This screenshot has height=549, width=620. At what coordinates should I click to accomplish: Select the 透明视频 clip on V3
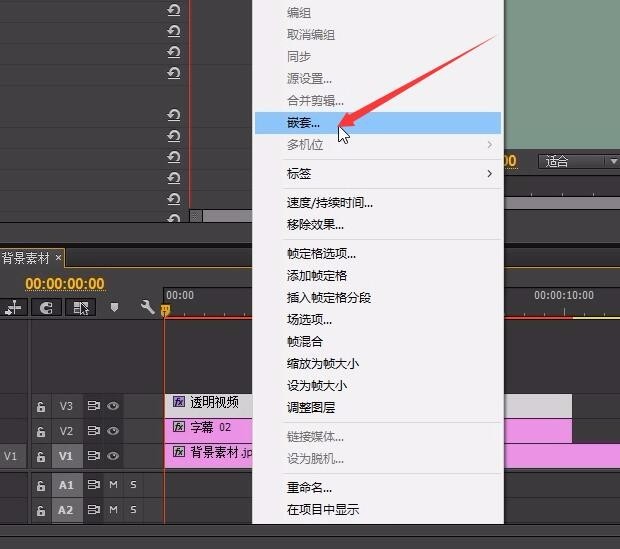[x=368, y=406]
